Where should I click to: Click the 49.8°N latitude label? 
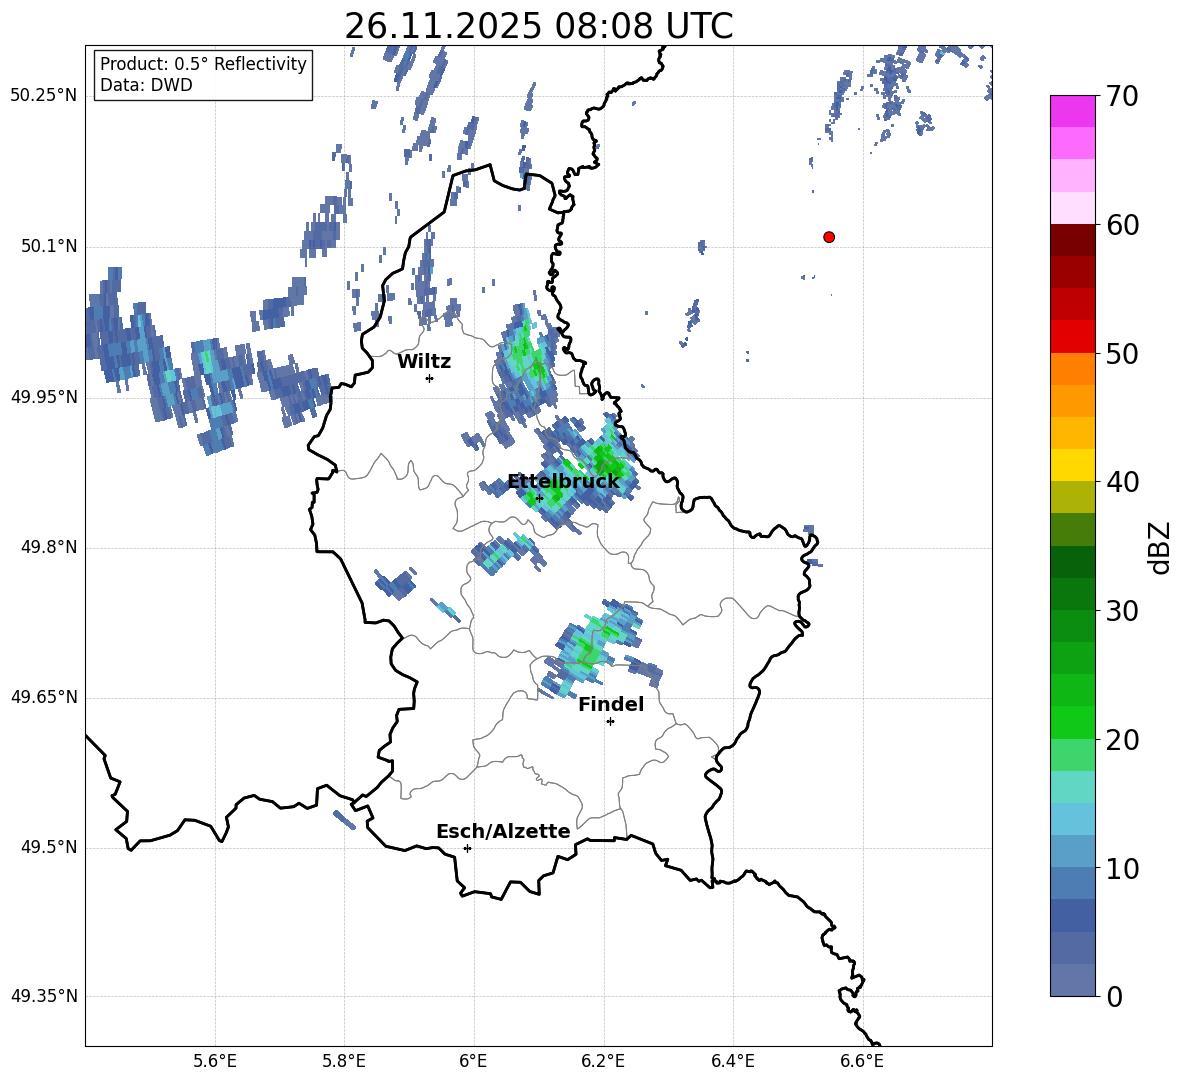pyautogui.click(x=49, y=547)
